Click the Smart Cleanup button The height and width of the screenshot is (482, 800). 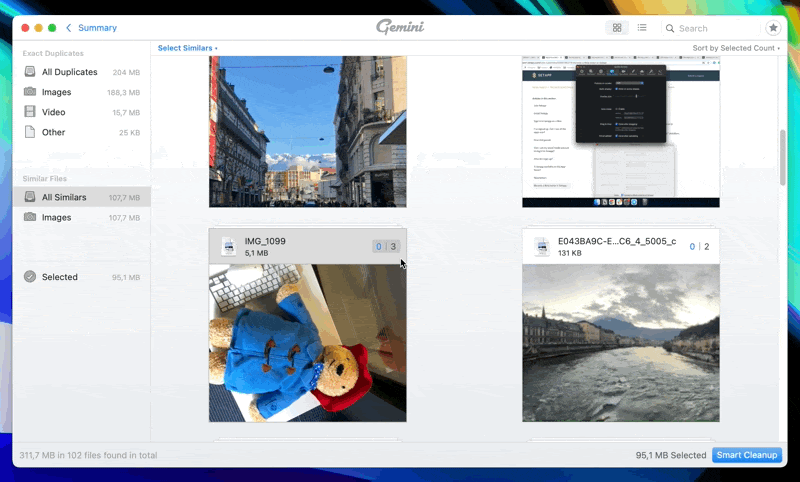coord(746,455)
